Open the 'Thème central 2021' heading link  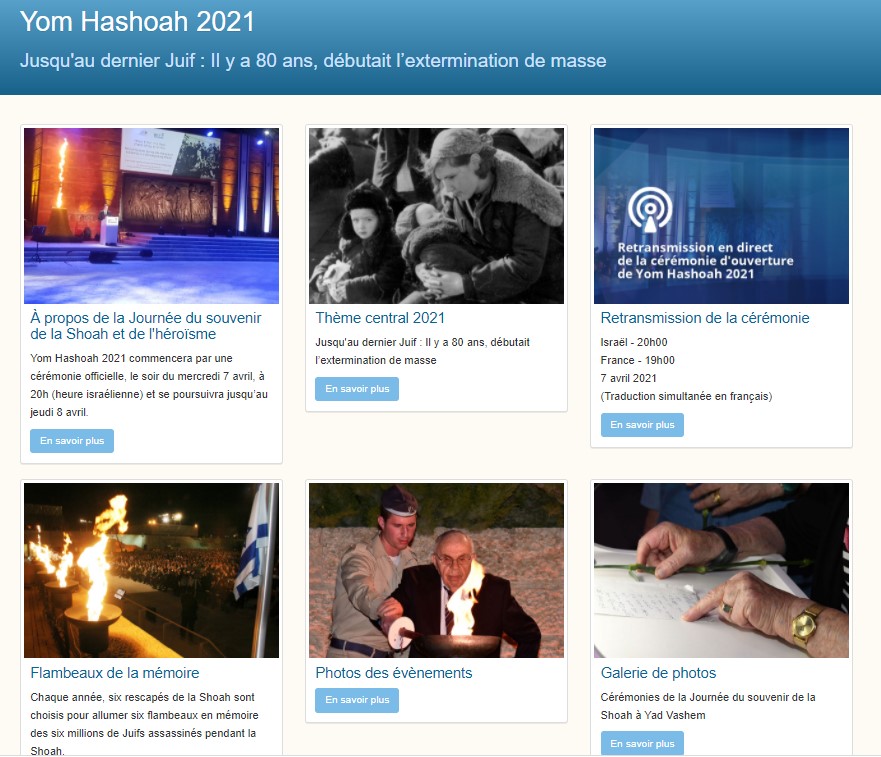[x=380, y=318]
